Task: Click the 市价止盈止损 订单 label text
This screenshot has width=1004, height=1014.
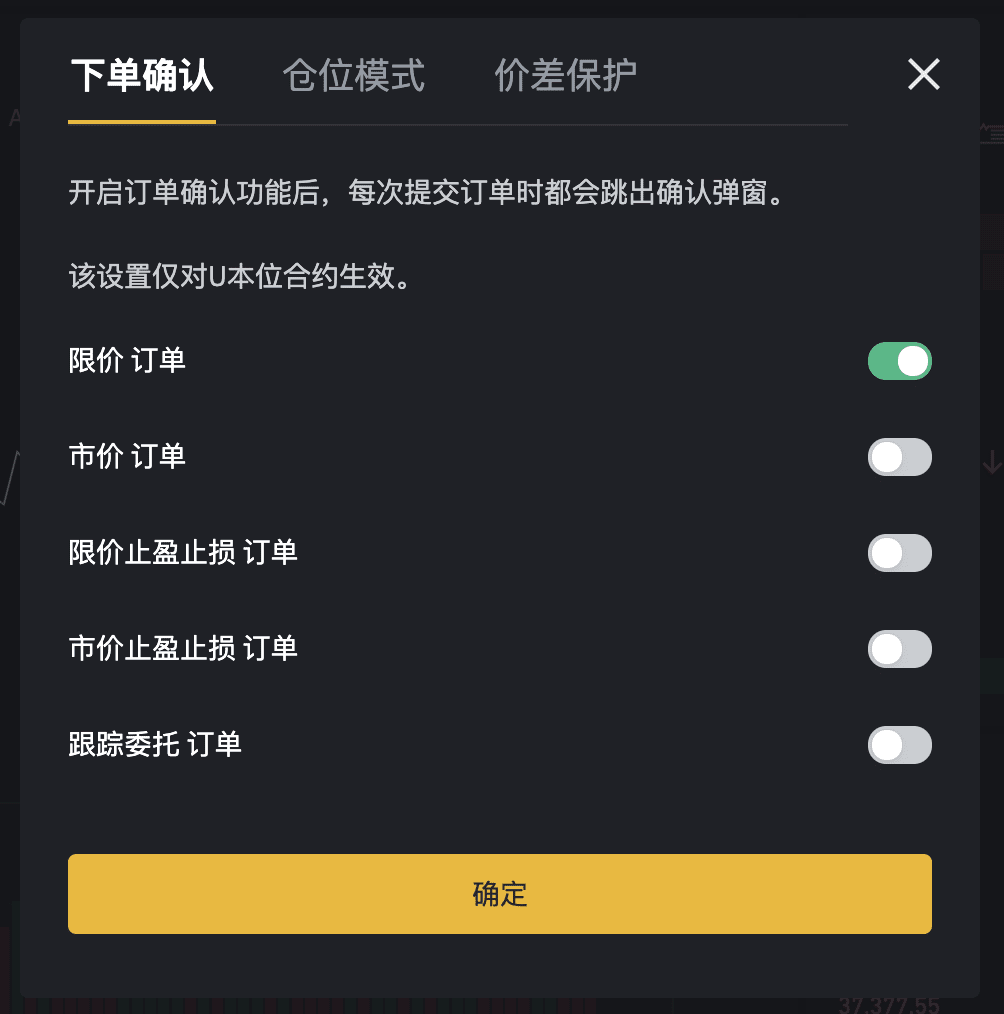Action: 183,648
